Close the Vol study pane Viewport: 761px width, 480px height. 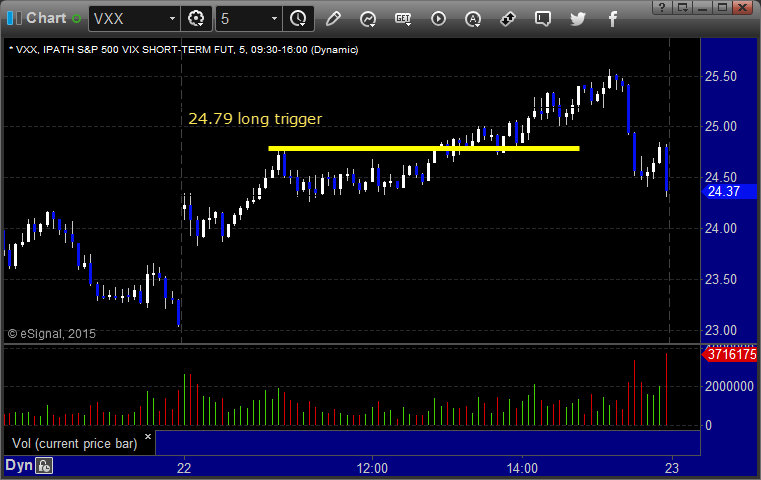tap(148, 436)
